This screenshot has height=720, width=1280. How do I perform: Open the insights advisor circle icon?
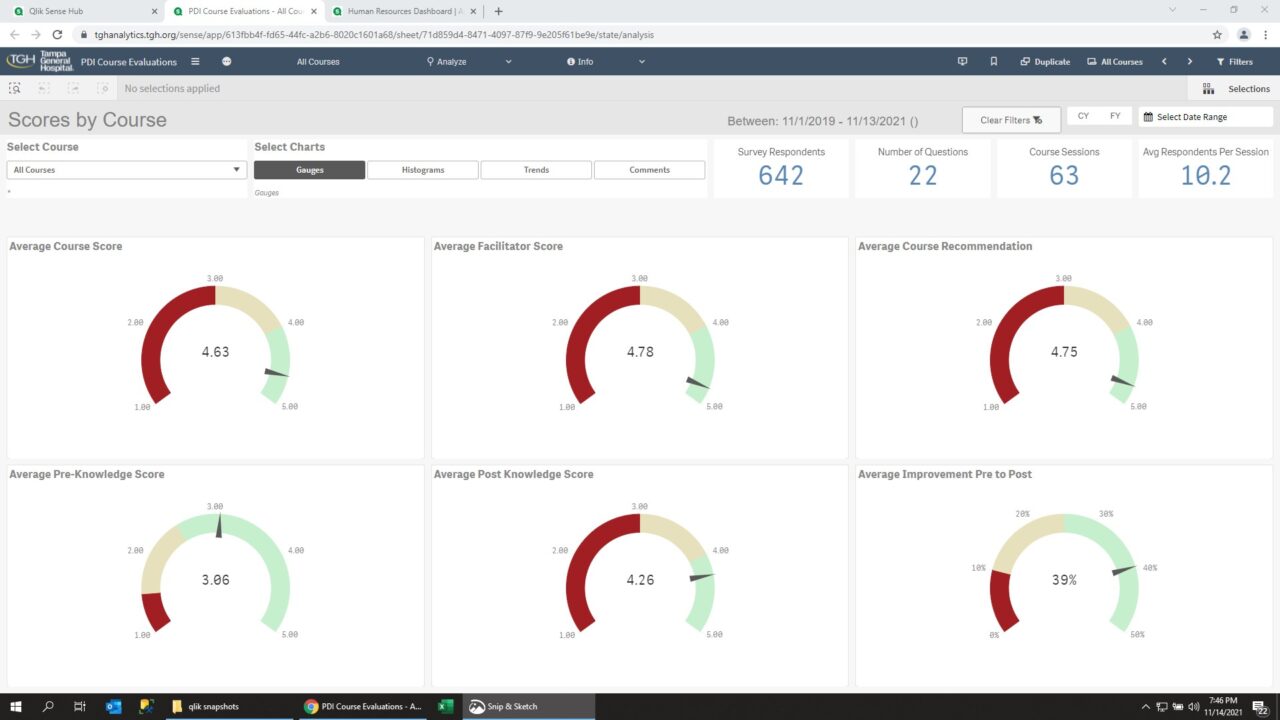click(x=225, y=61)
